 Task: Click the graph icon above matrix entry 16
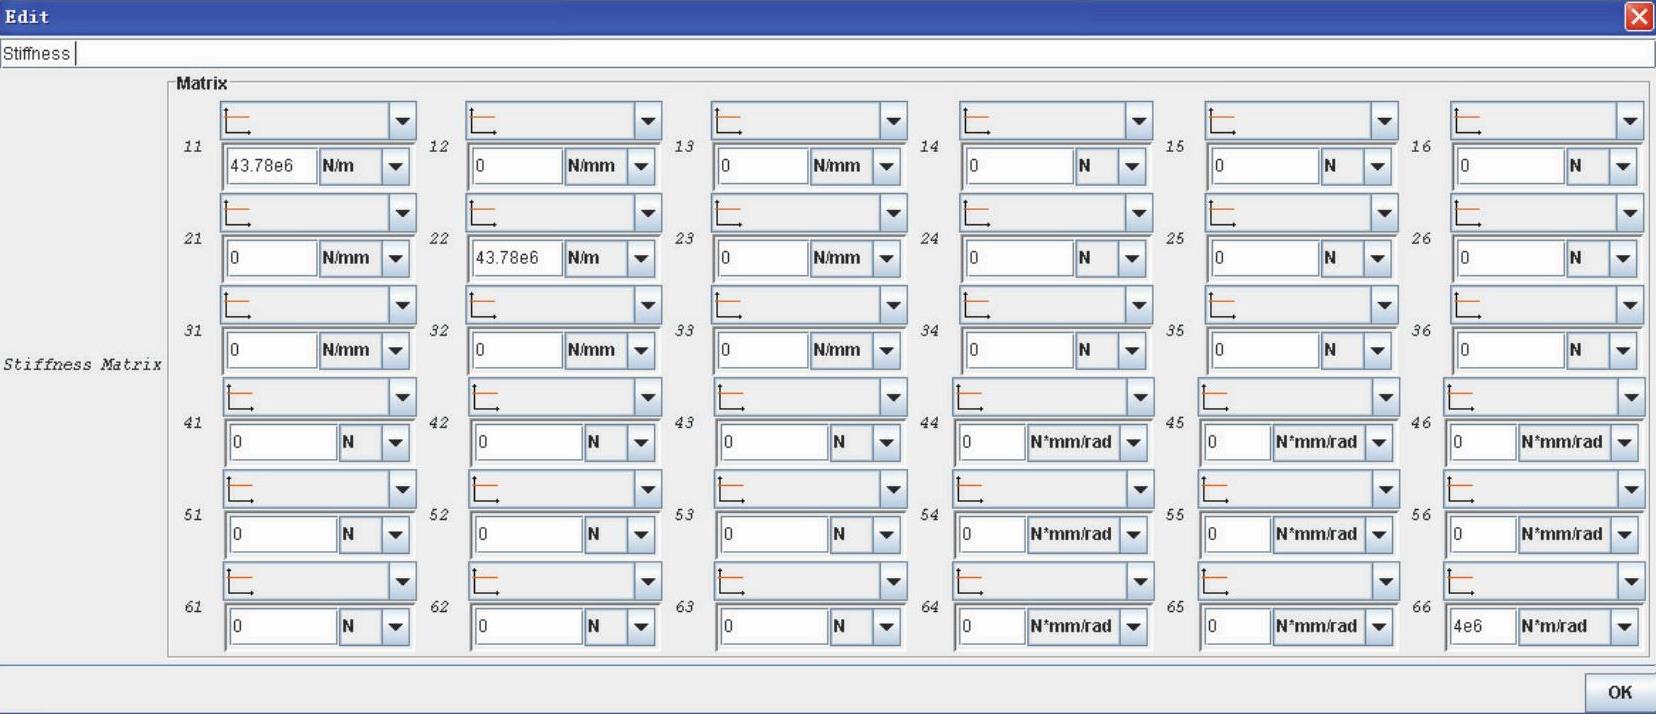click(x=1467, y=122)
